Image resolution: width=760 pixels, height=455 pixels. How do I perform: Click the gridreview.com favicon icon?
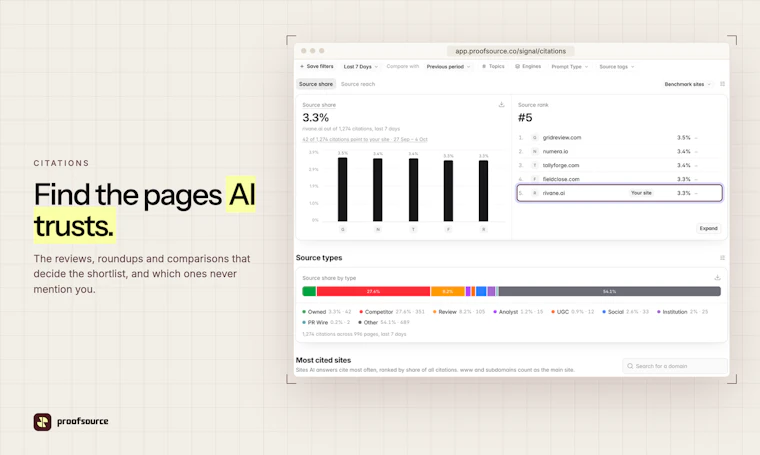pos(535,138)
